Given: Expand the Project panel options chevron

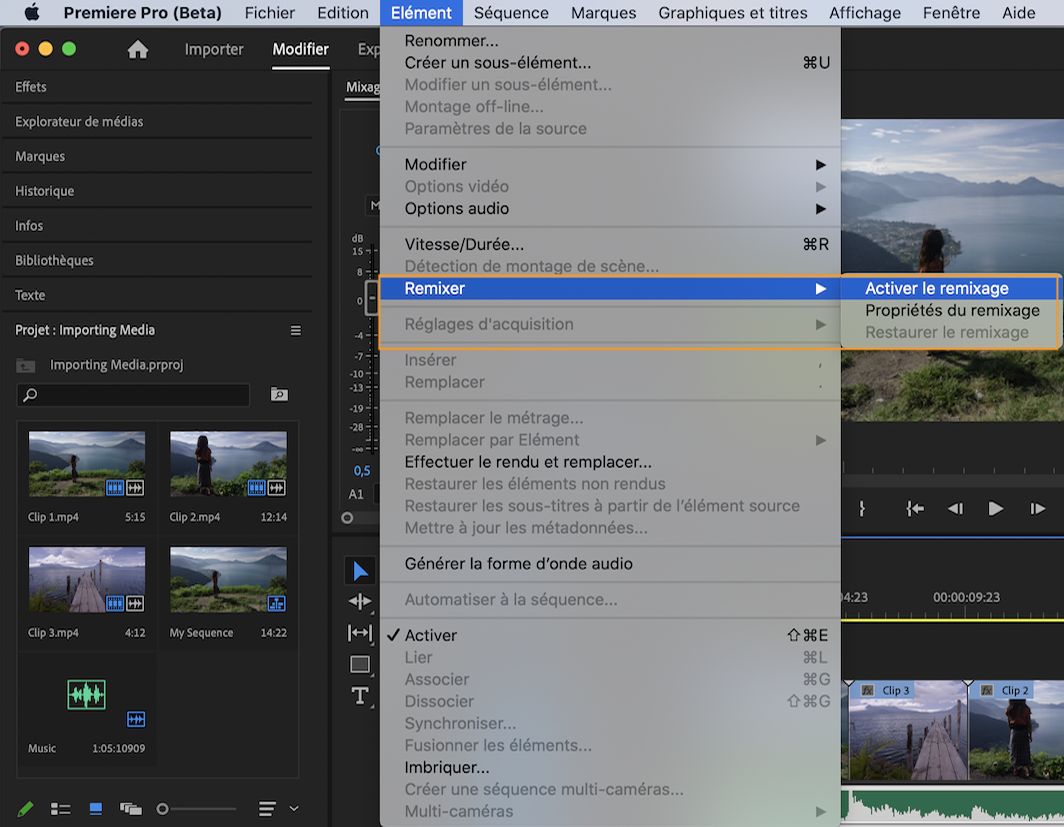Looking at the screenshot, I should pos(294,808).
